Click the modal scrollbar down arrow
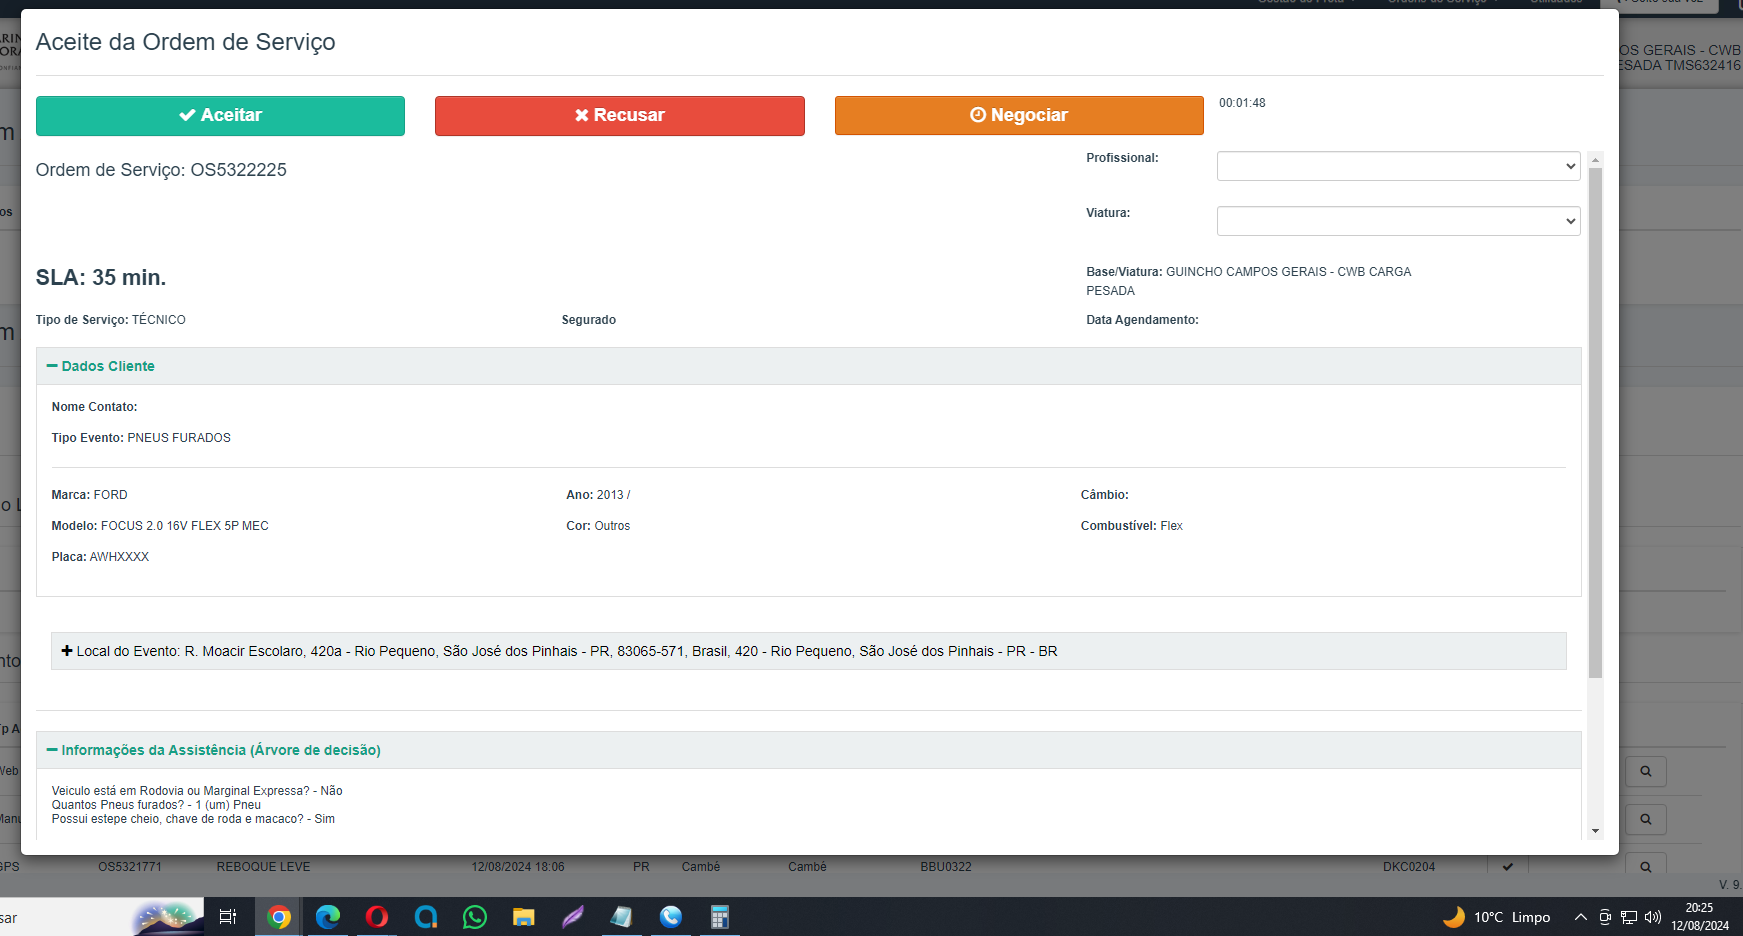Viewport: 1743px width, 936px height. 1595,831
